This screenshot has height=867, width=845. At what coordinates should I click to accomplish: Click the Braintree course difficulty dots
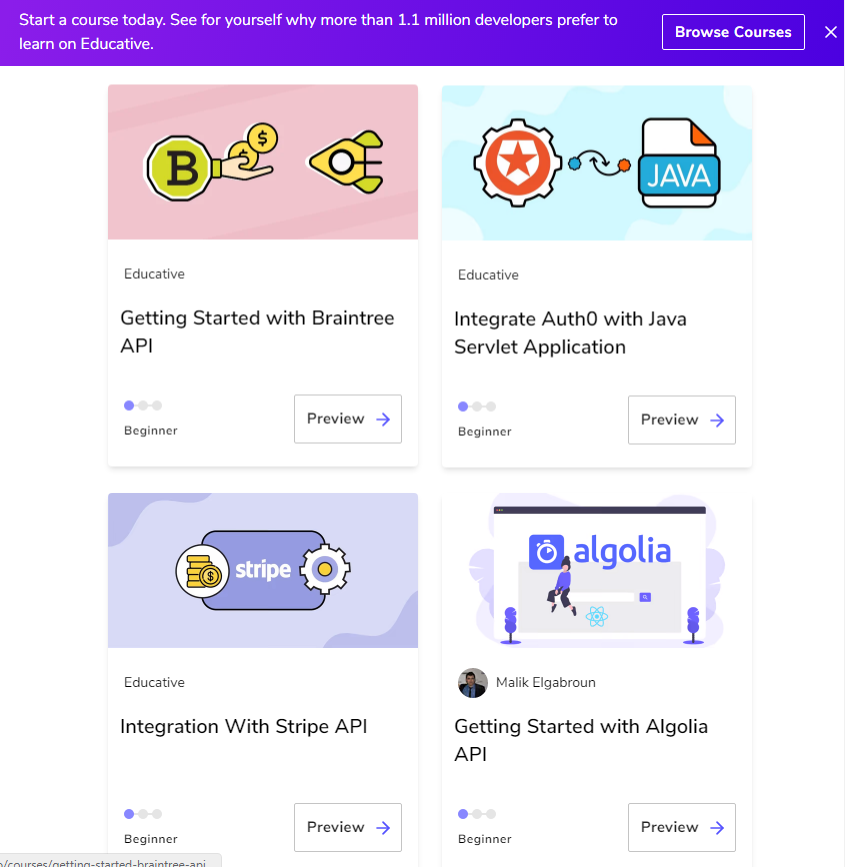[143, 405]
